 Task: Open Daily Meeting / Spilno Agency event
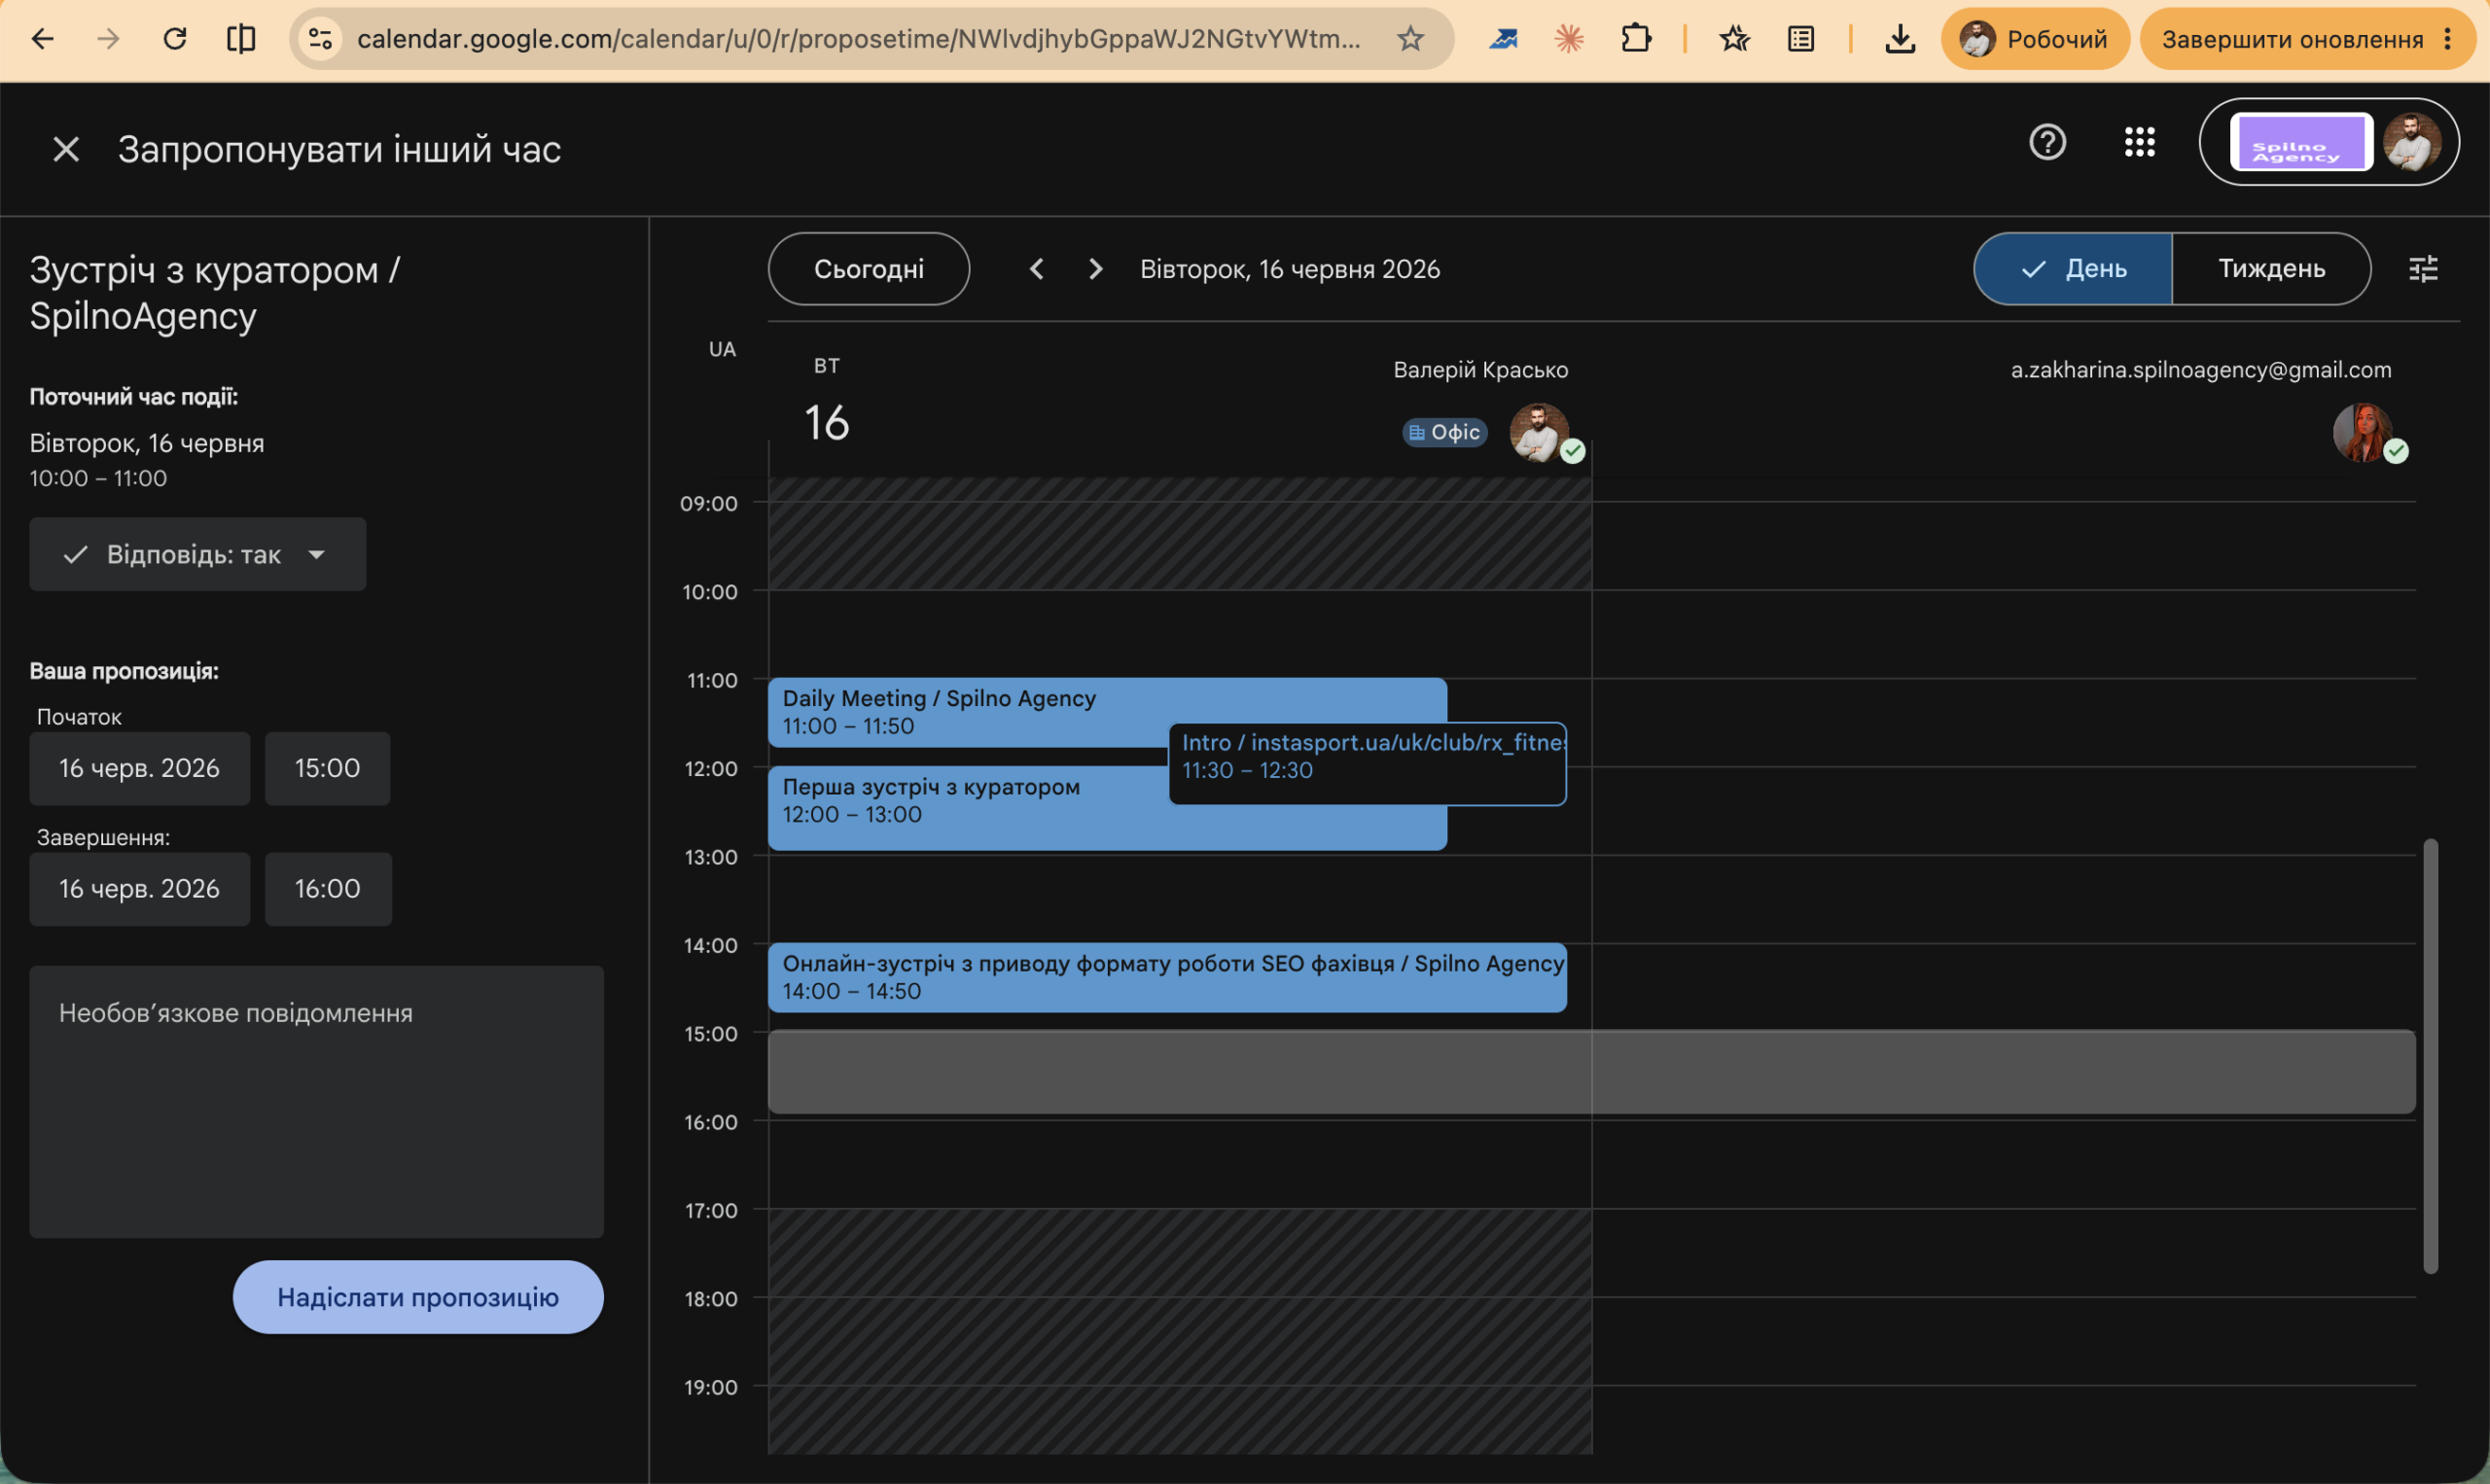tap(968, 712)
